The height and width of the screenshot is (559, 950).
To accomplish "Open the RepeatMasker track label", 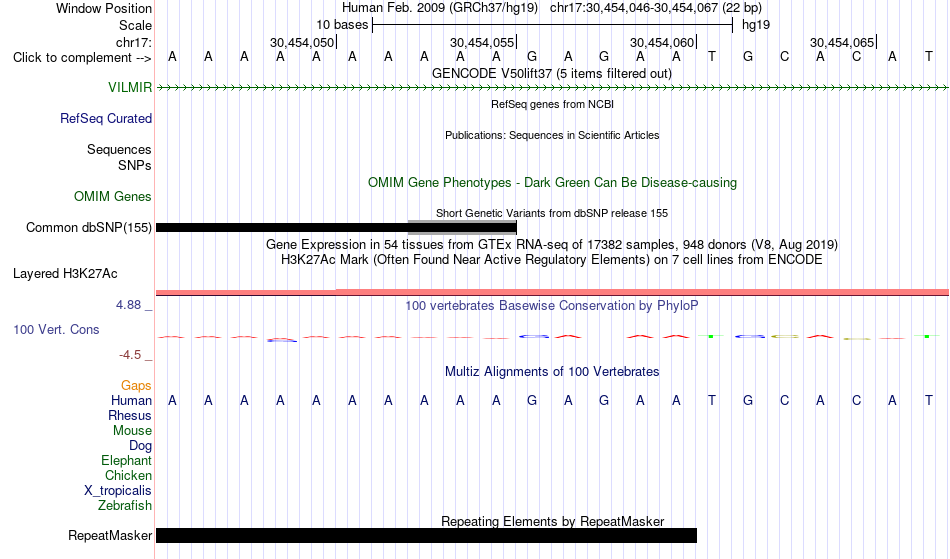I will pos(110,535).
